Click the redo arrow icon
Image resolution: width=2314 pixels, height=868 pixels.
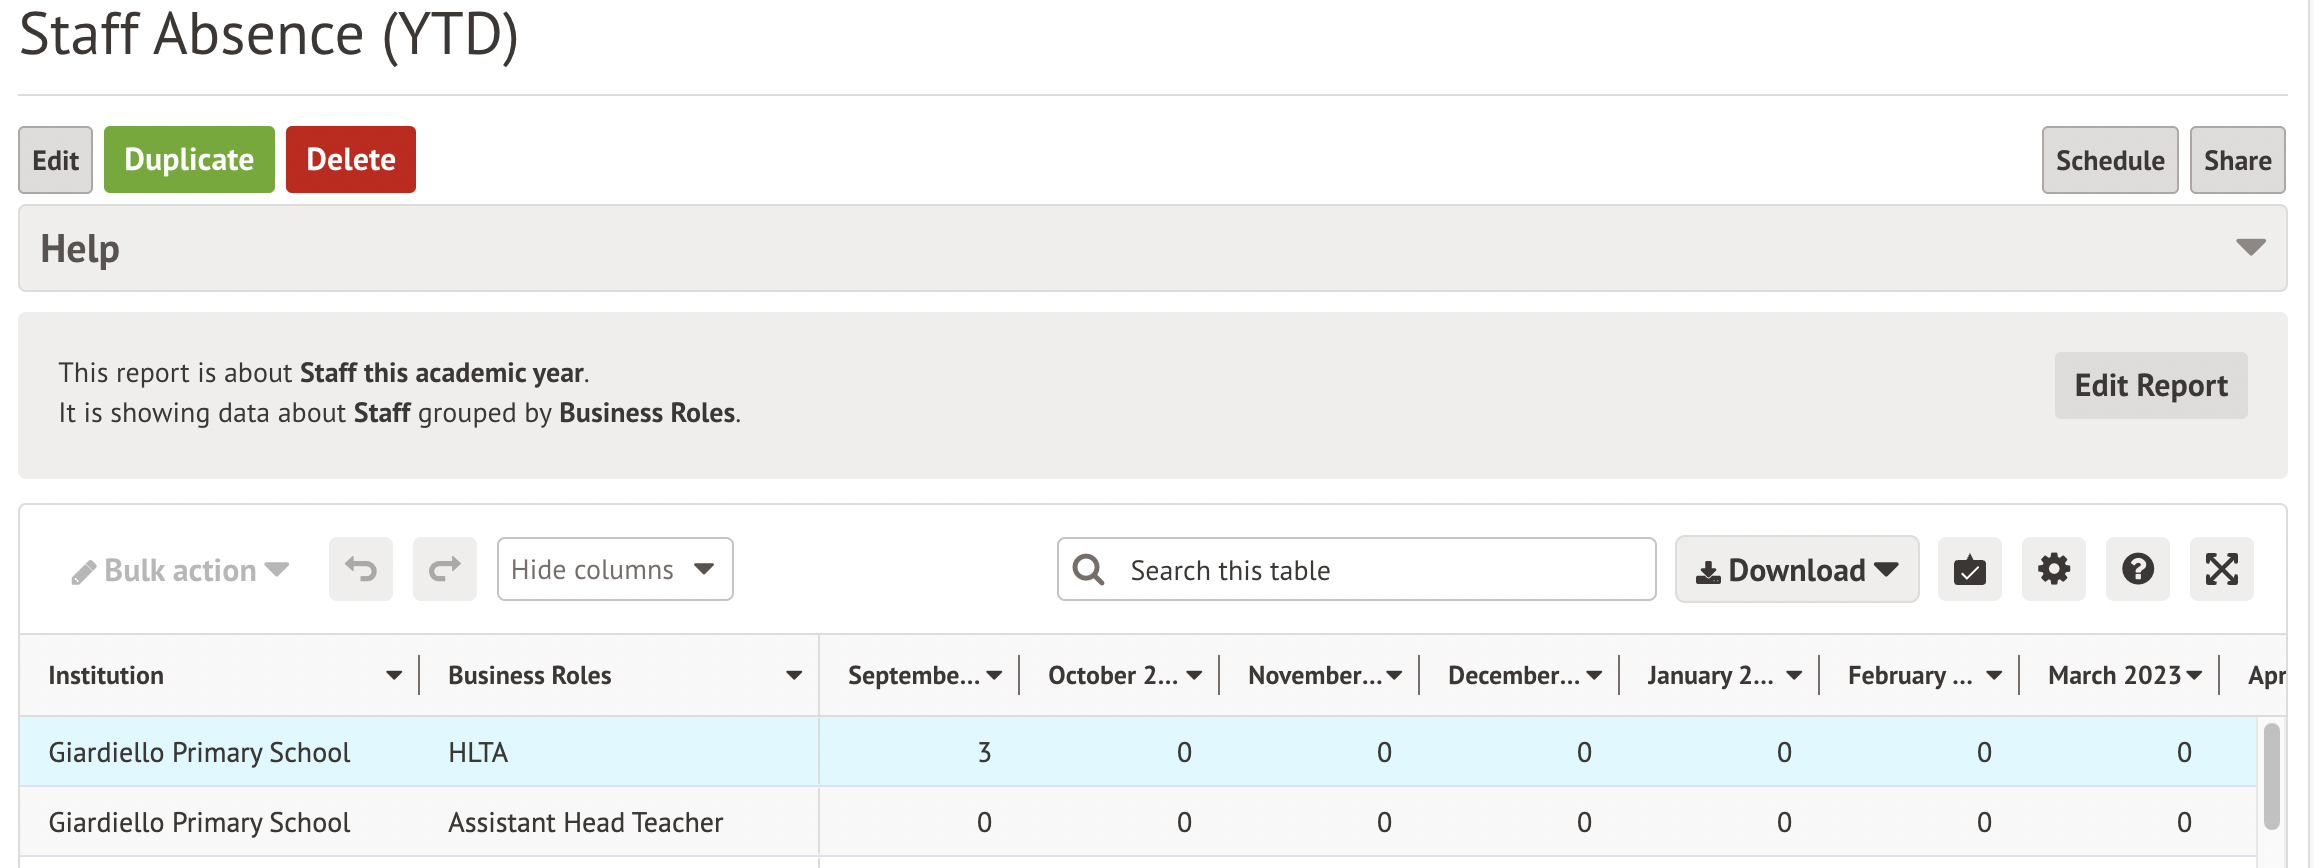444,569
